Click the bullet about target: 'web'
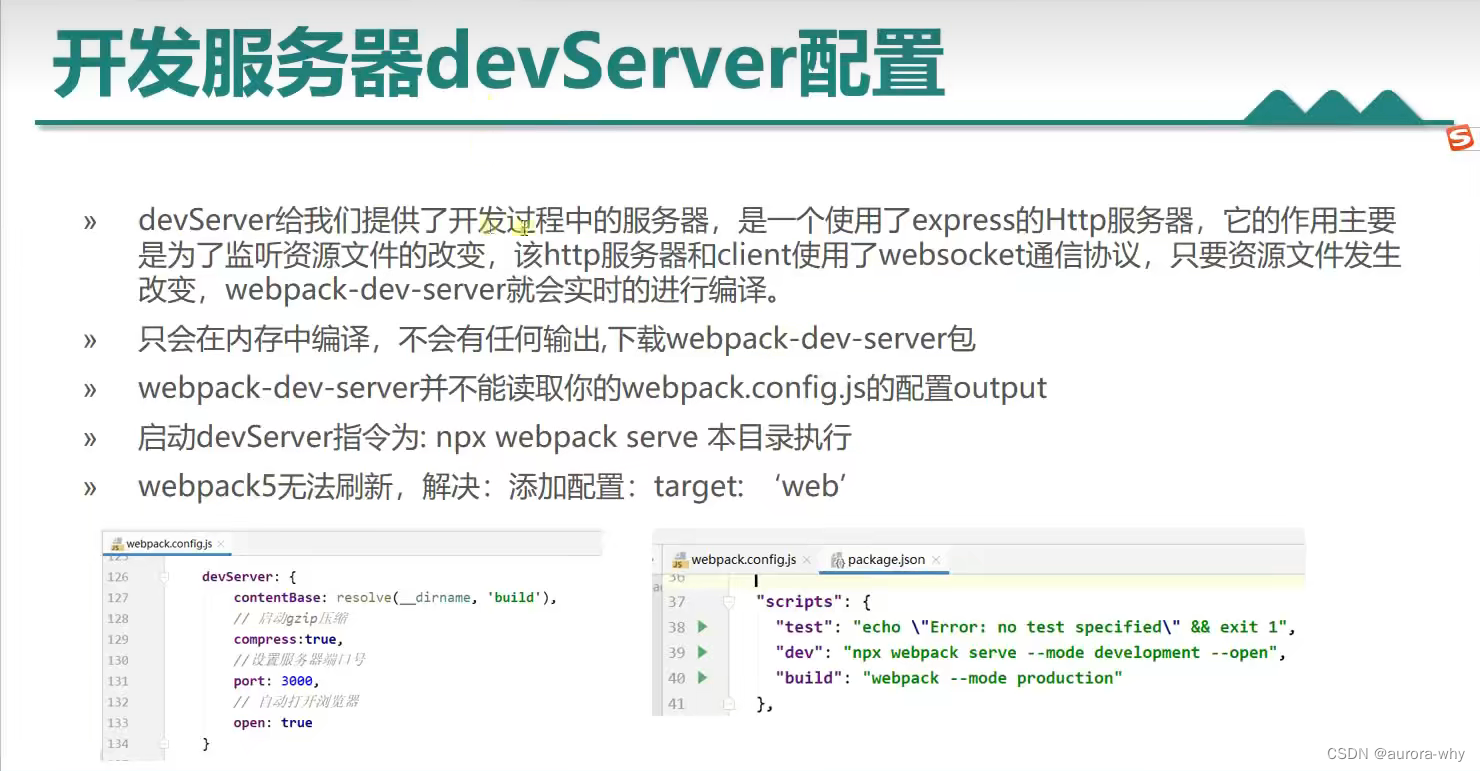Viewport: 1480px width, 771px height. point(493,486)
